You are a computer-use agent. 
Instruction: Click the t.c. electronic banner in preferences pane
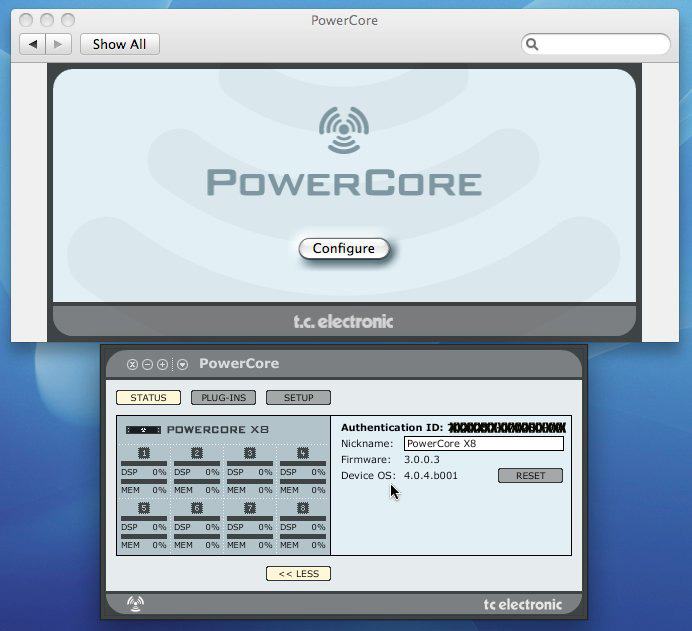point(344,321)
